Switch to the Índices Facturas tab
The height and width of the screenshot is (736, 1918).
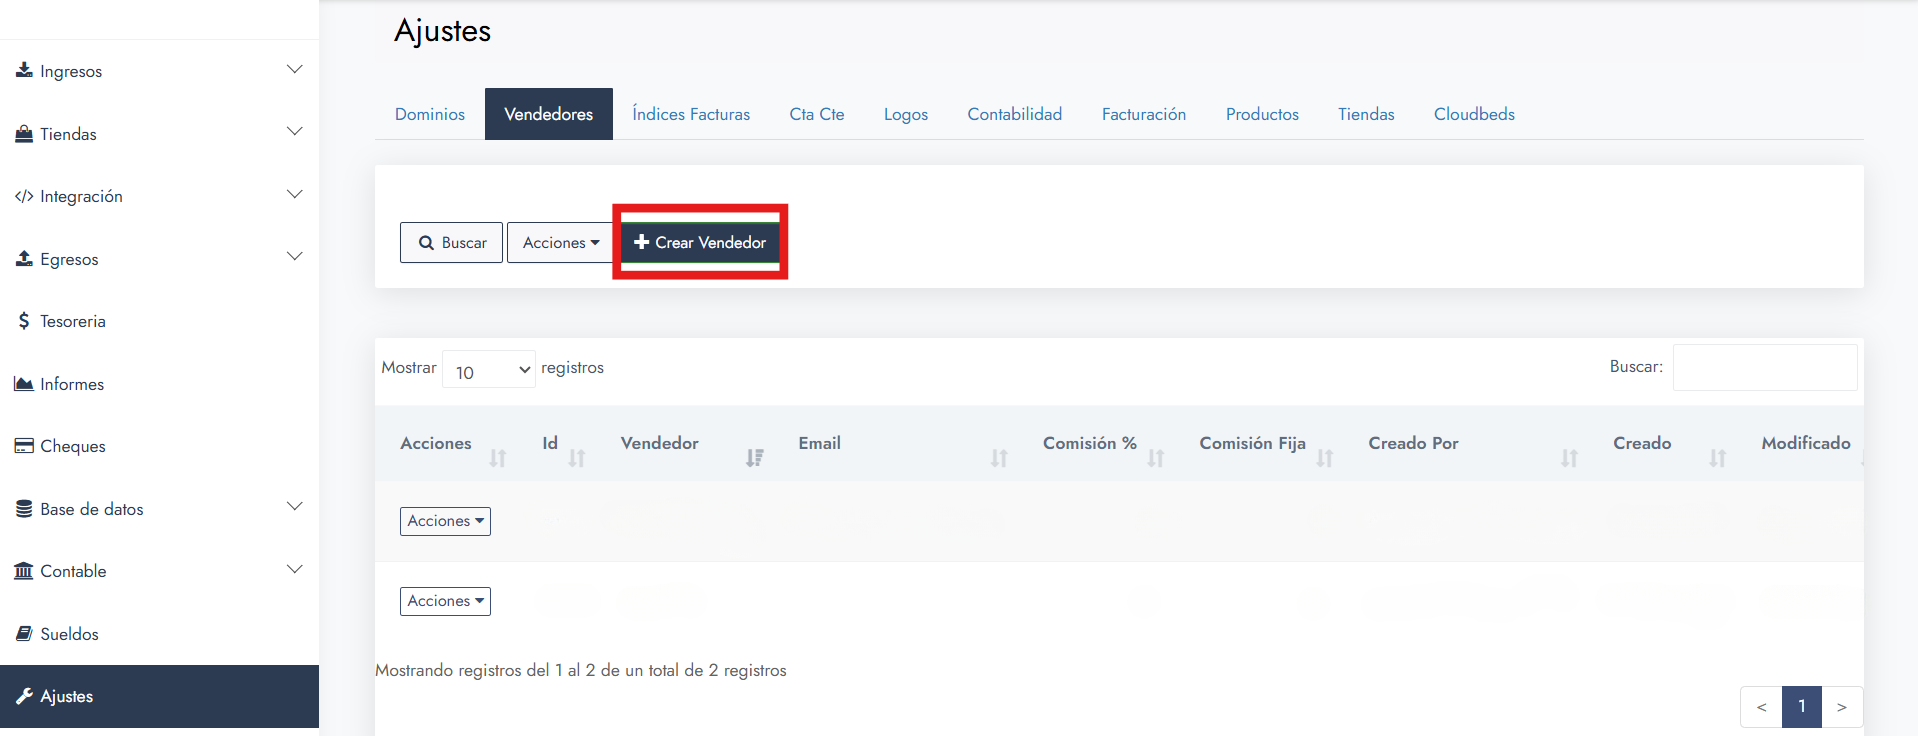690,114
